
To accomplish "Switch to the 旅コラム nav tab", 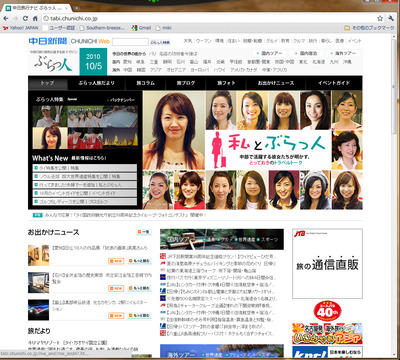I will pyautogui.click(x=145, y=83).
